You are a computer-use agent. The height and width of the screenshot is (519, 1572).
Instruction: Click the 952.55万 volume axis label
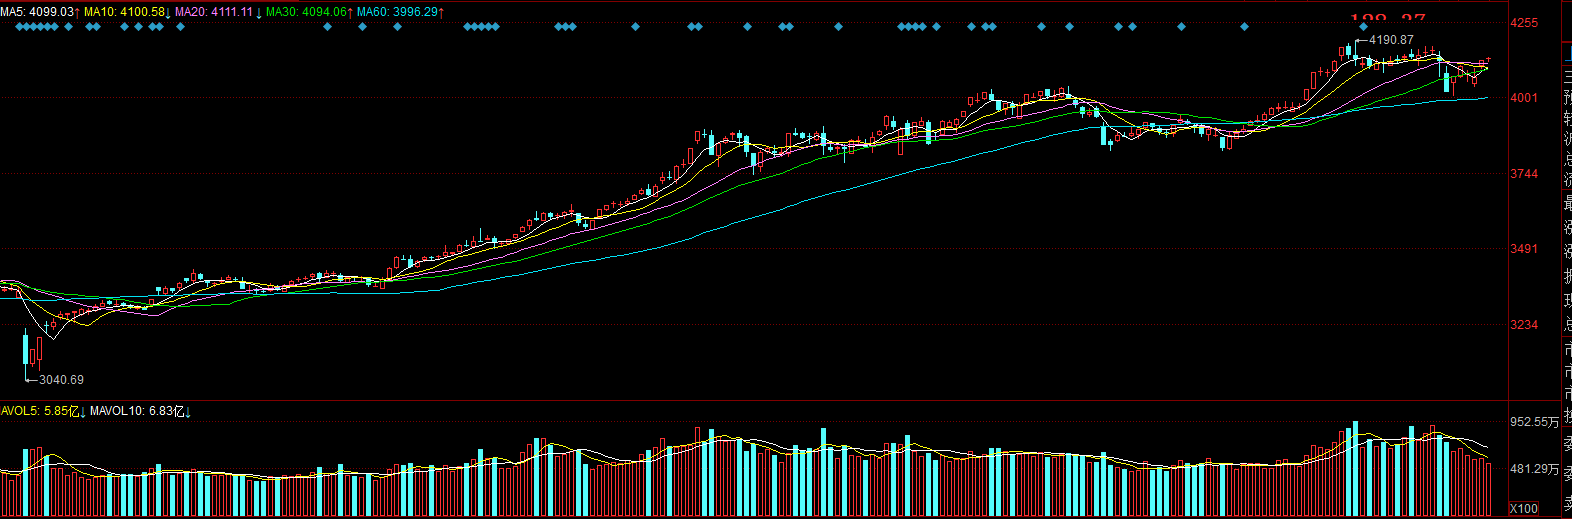click(x=1534, y=422)
